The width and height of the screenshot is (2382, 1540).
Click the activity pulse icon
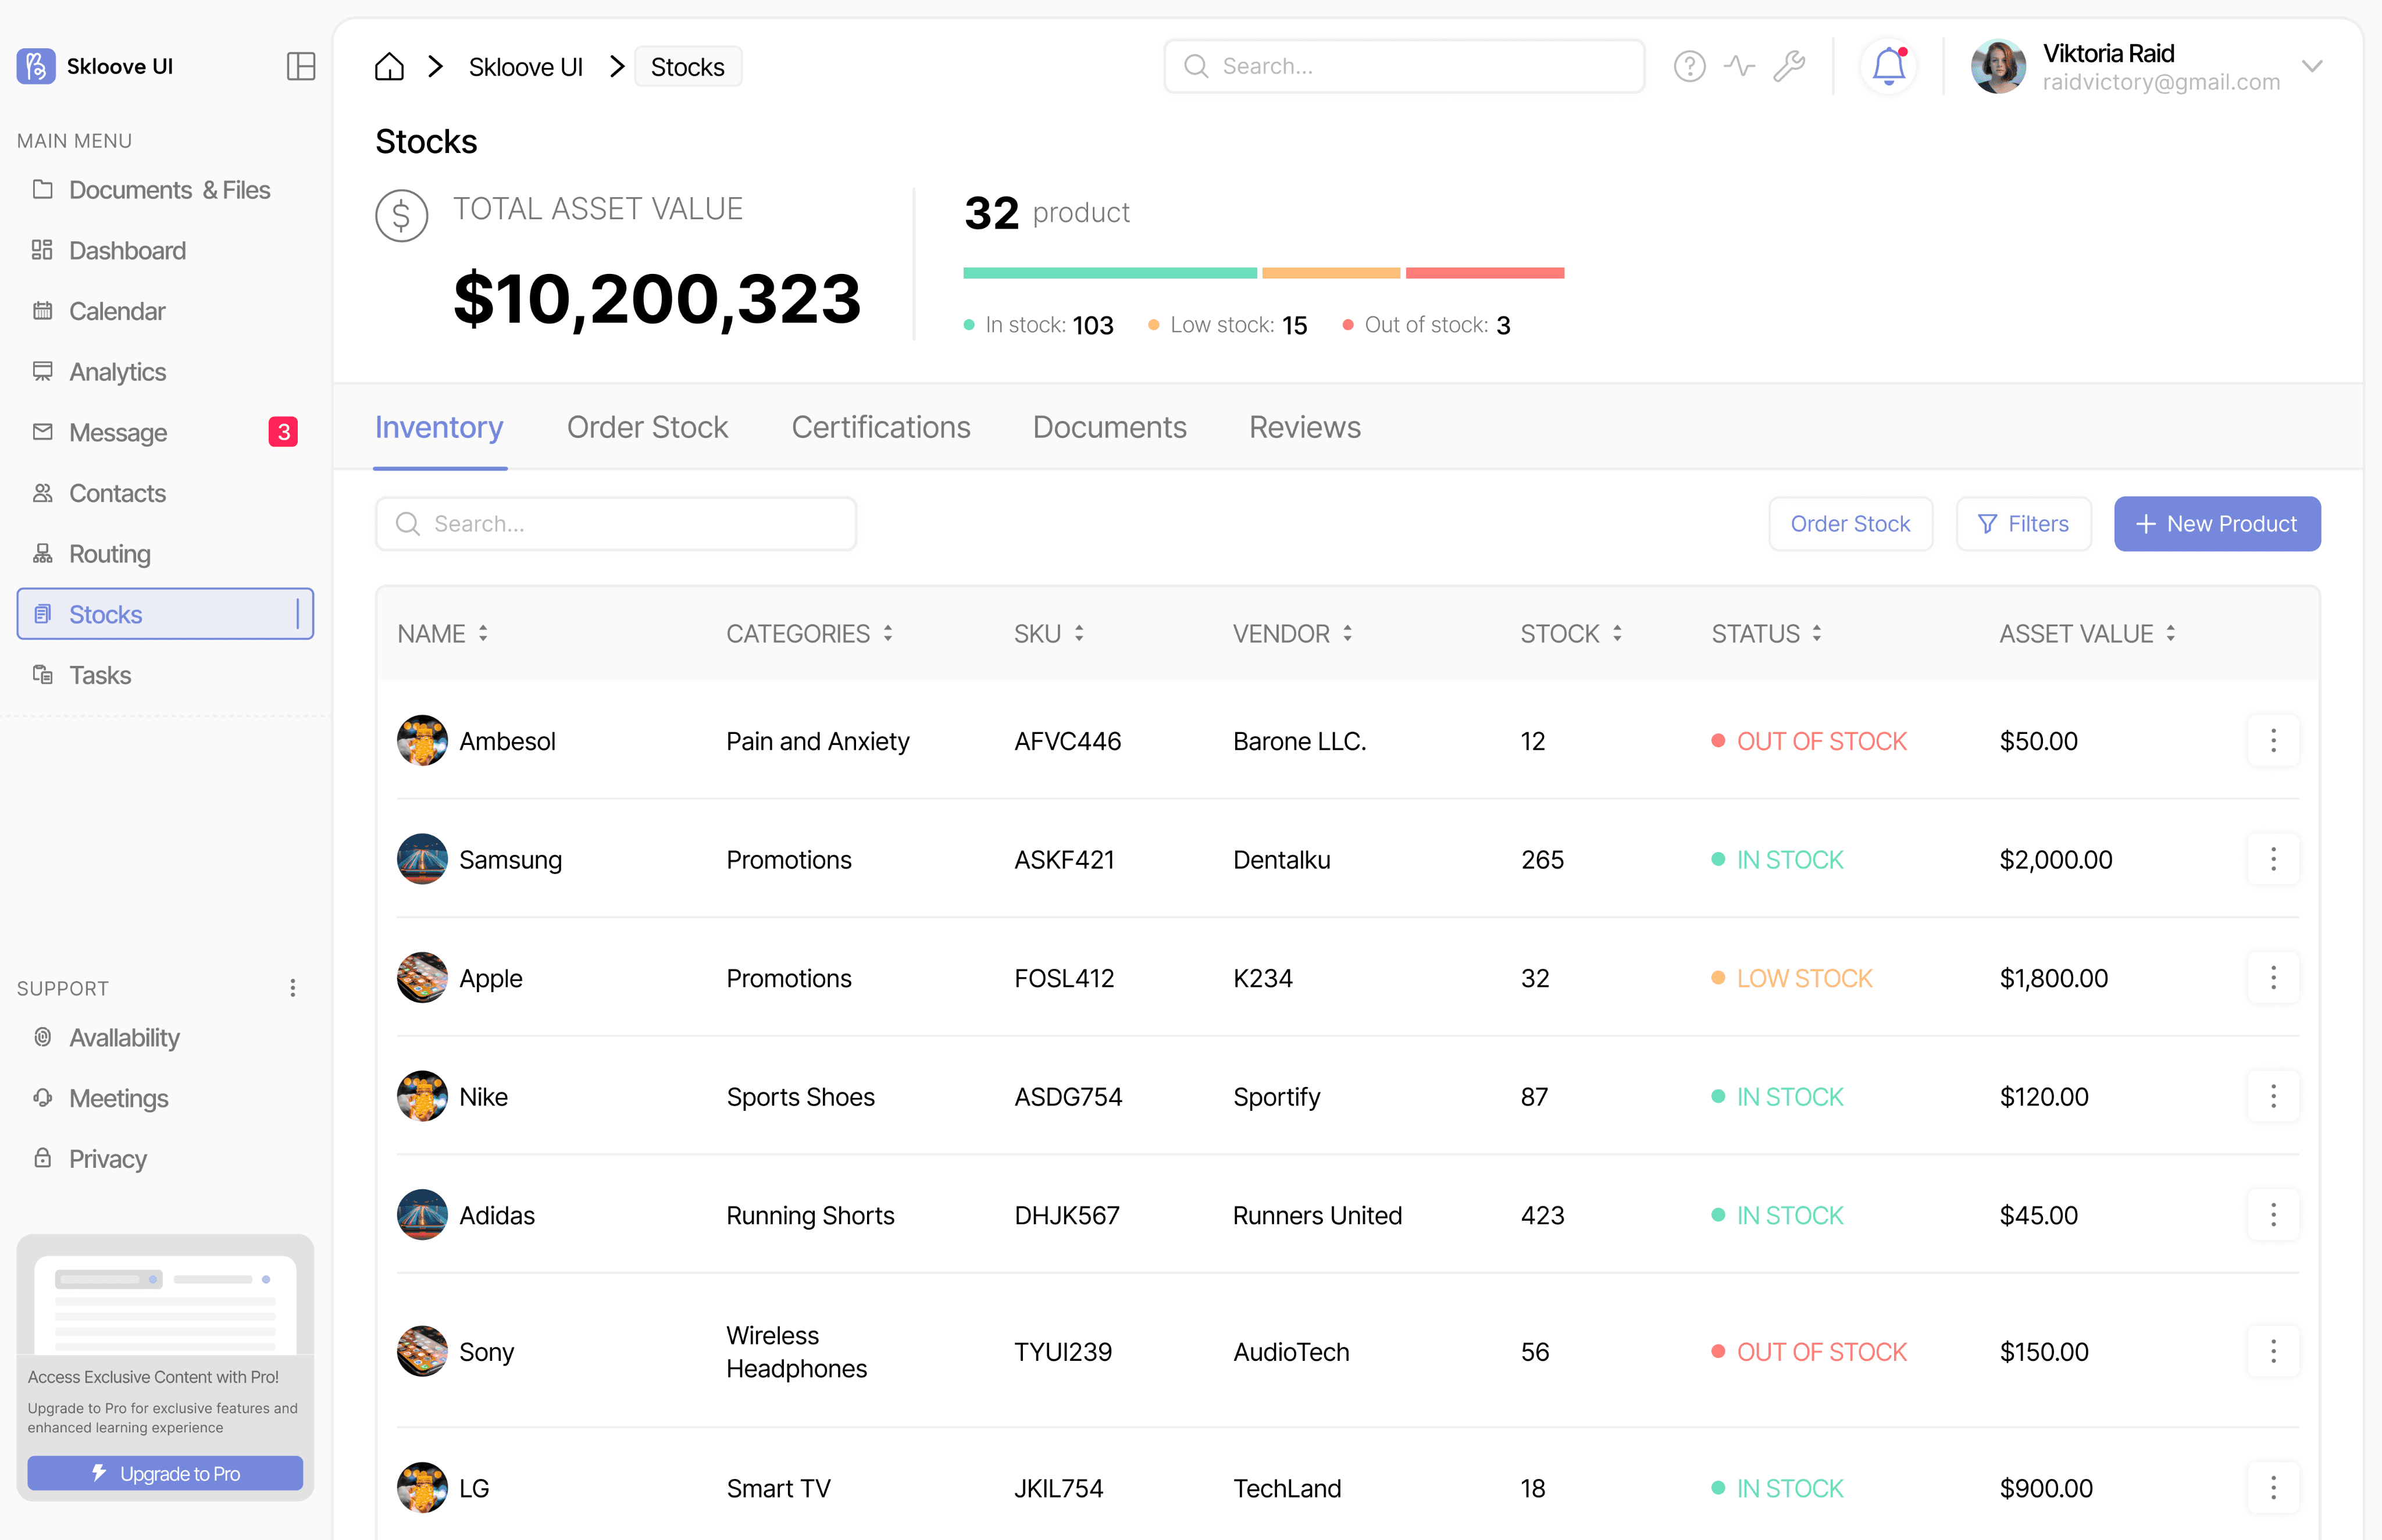click(1739, 66)
